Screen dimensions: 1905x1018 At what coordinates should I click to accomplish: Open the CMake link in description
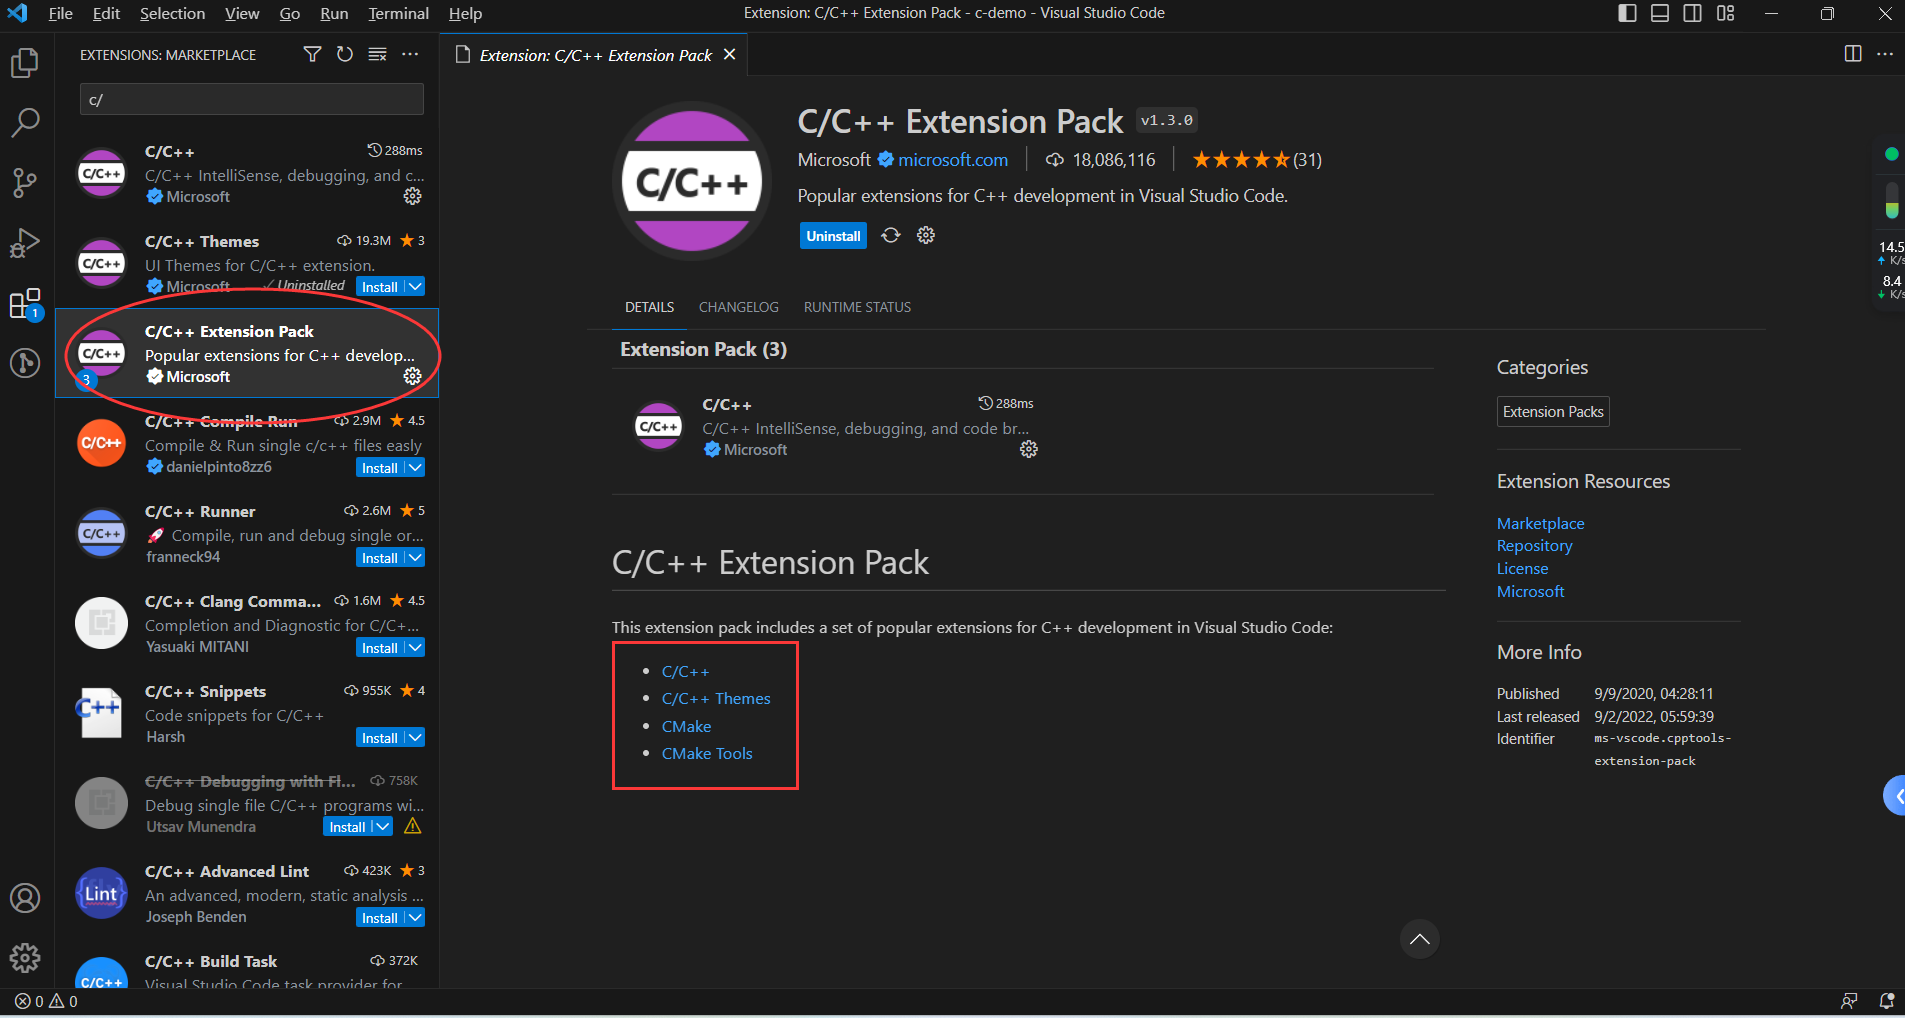(686, 726)
